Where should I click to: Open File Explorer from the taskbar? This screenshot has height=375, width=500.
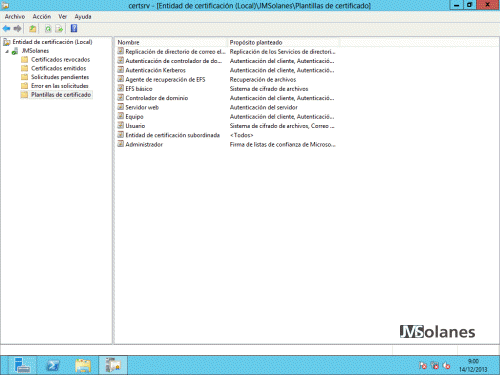(83, 365)
